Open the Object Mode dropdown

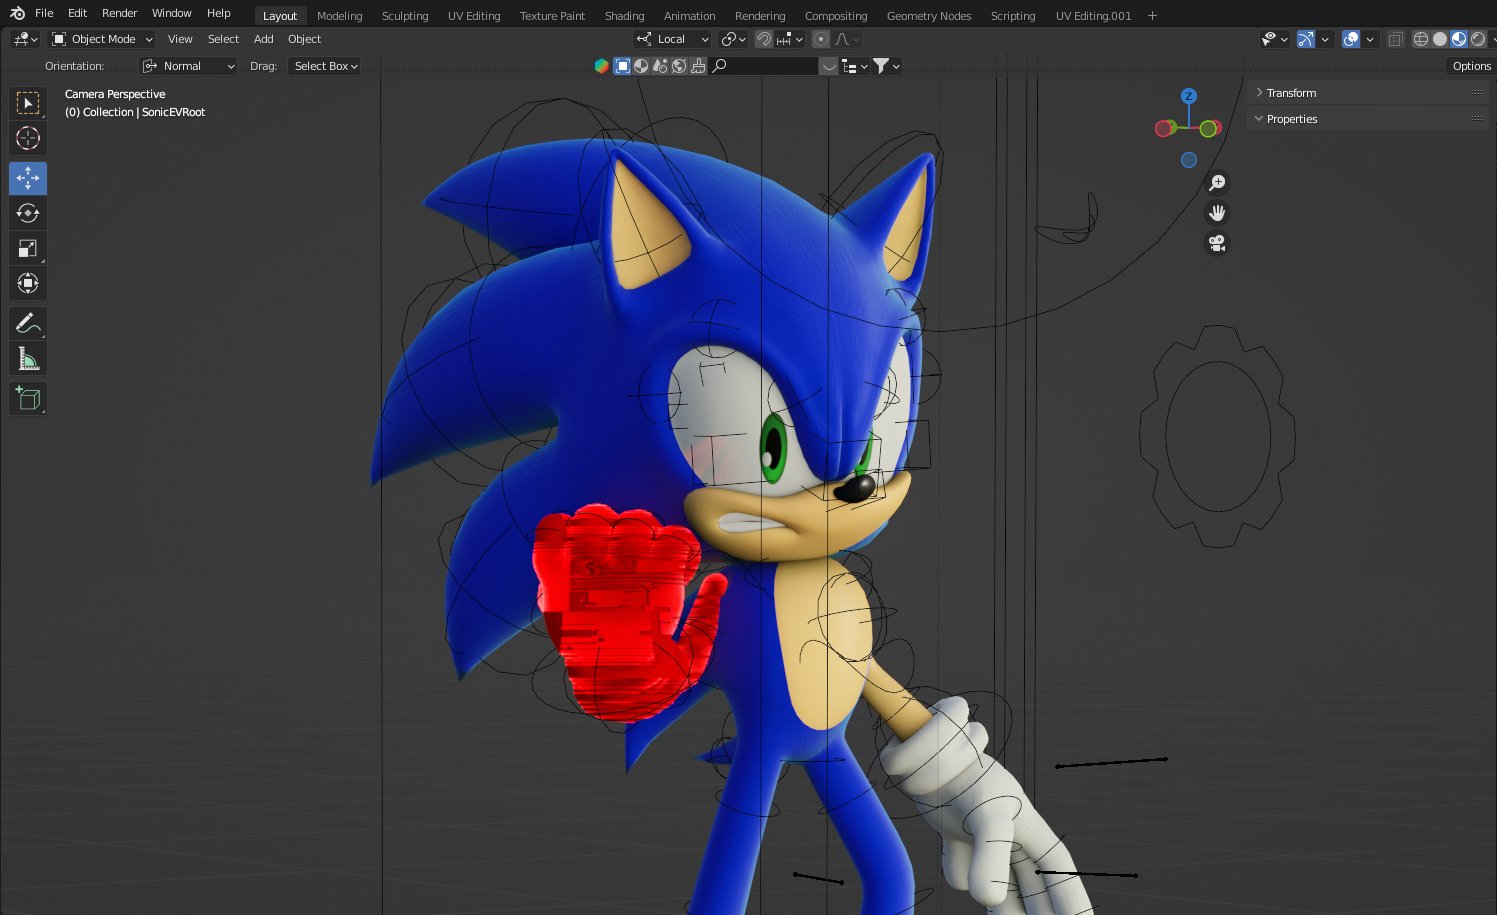click(102, 39)
